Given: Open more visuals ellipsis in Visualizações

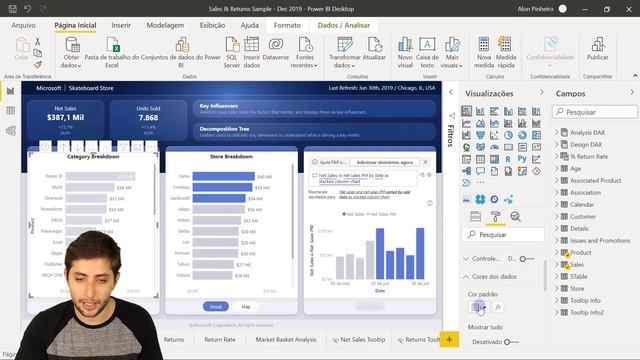Looking at the screenshot, I should [480, 182].
